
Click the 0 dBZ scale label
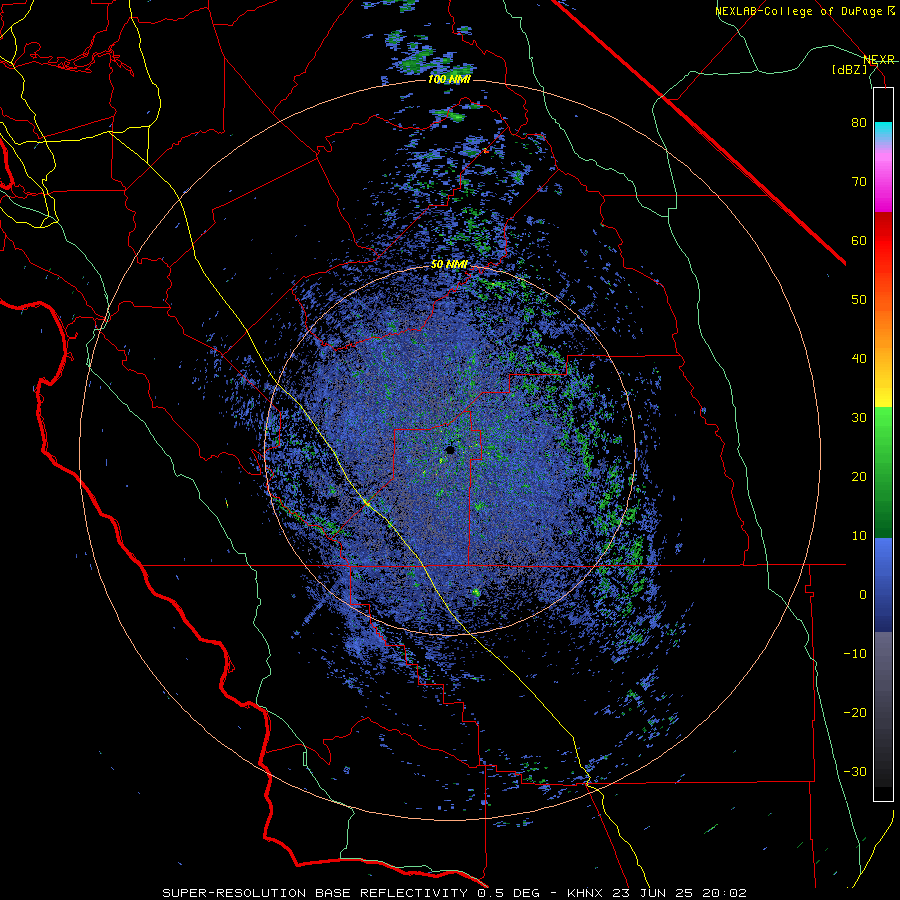coord(863,595)
